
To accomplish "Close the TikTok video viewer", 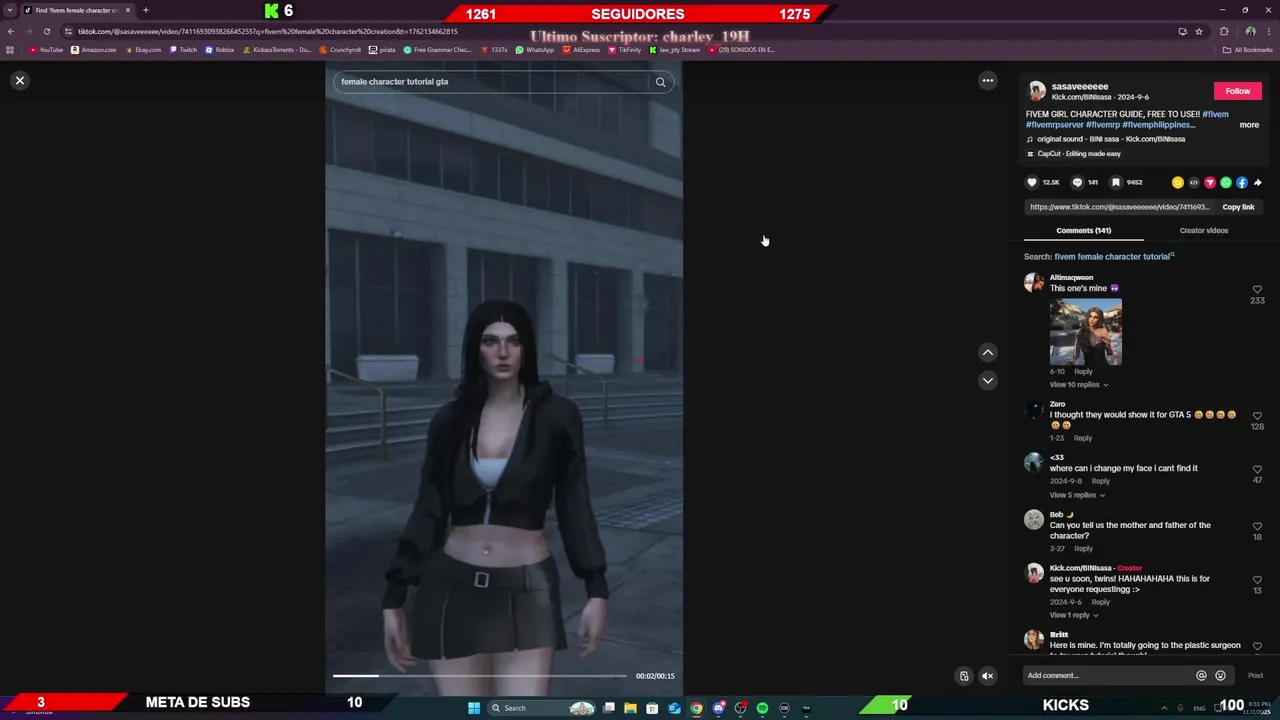I will click(x=19, y=80).
